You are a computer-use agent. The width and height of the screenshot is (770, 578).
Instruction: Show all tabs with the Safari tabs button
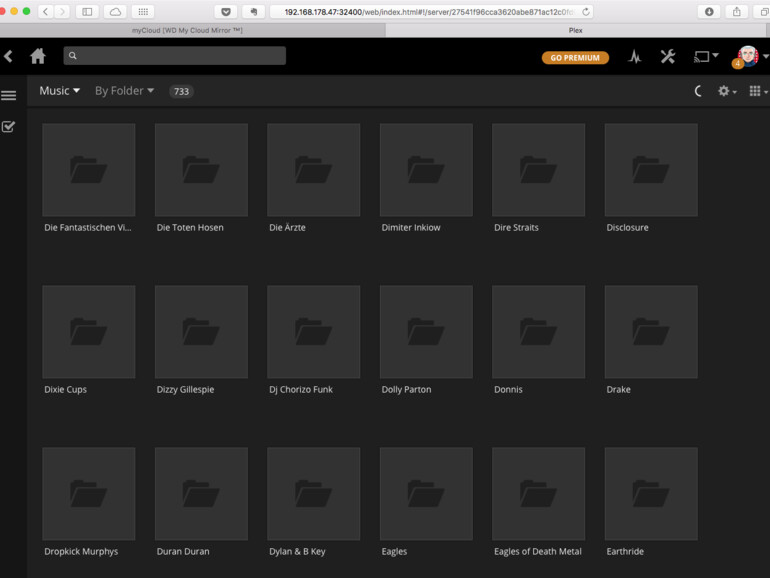[764, 11]
